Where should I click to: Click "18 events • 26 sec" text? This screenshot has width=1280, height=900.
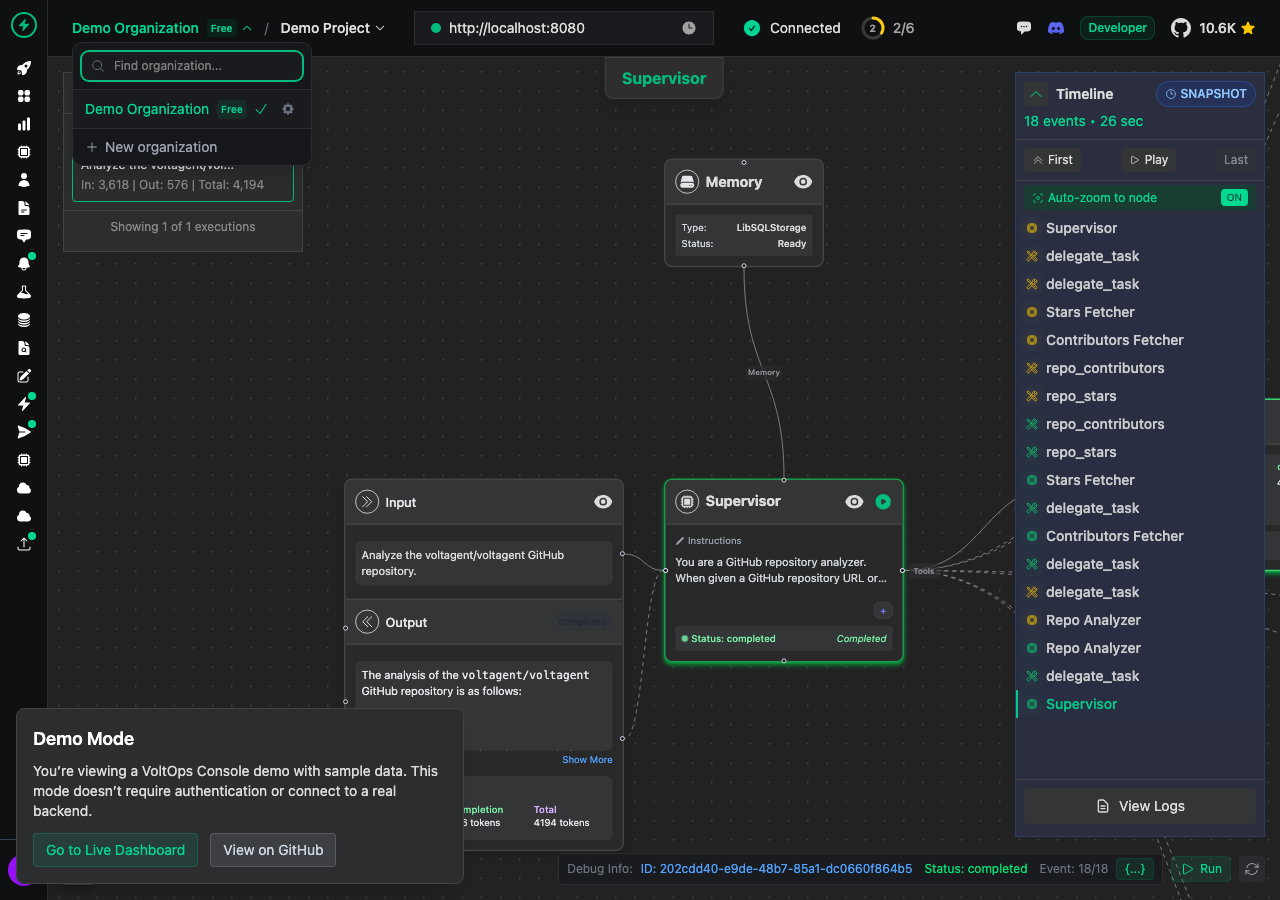pos(1083,121)
